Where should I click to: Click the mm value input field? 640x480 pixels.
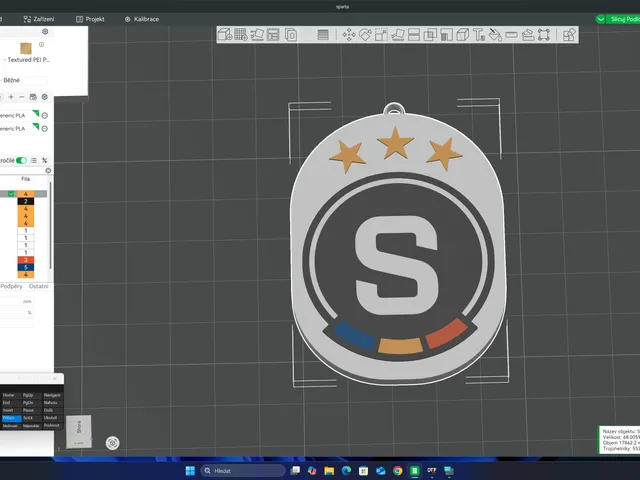pos(16,301)
